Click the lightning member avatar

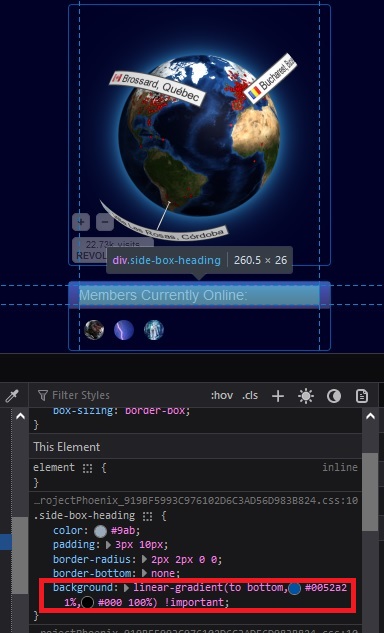(x=124, y=330)
